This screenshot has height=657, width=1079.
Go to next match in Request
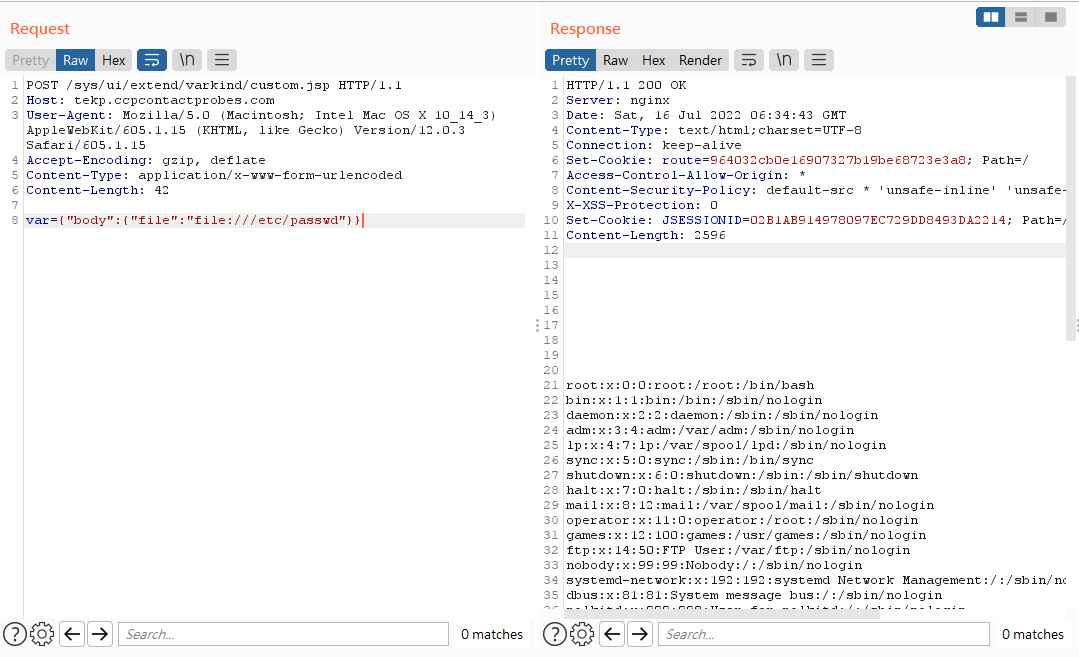click(x=100, y=634)
